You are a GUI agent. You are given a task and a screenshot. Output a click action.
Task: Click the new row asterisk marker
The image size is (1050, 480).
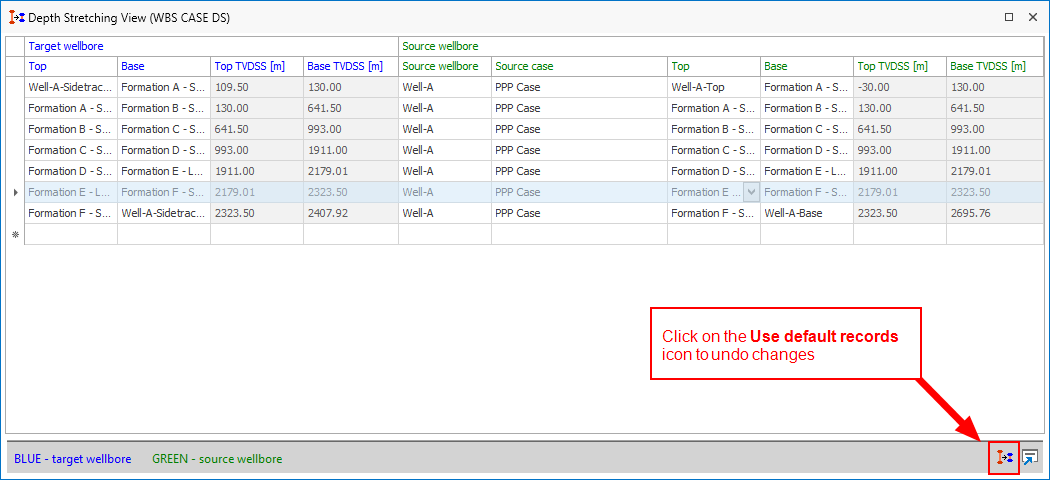pos(15,234)
